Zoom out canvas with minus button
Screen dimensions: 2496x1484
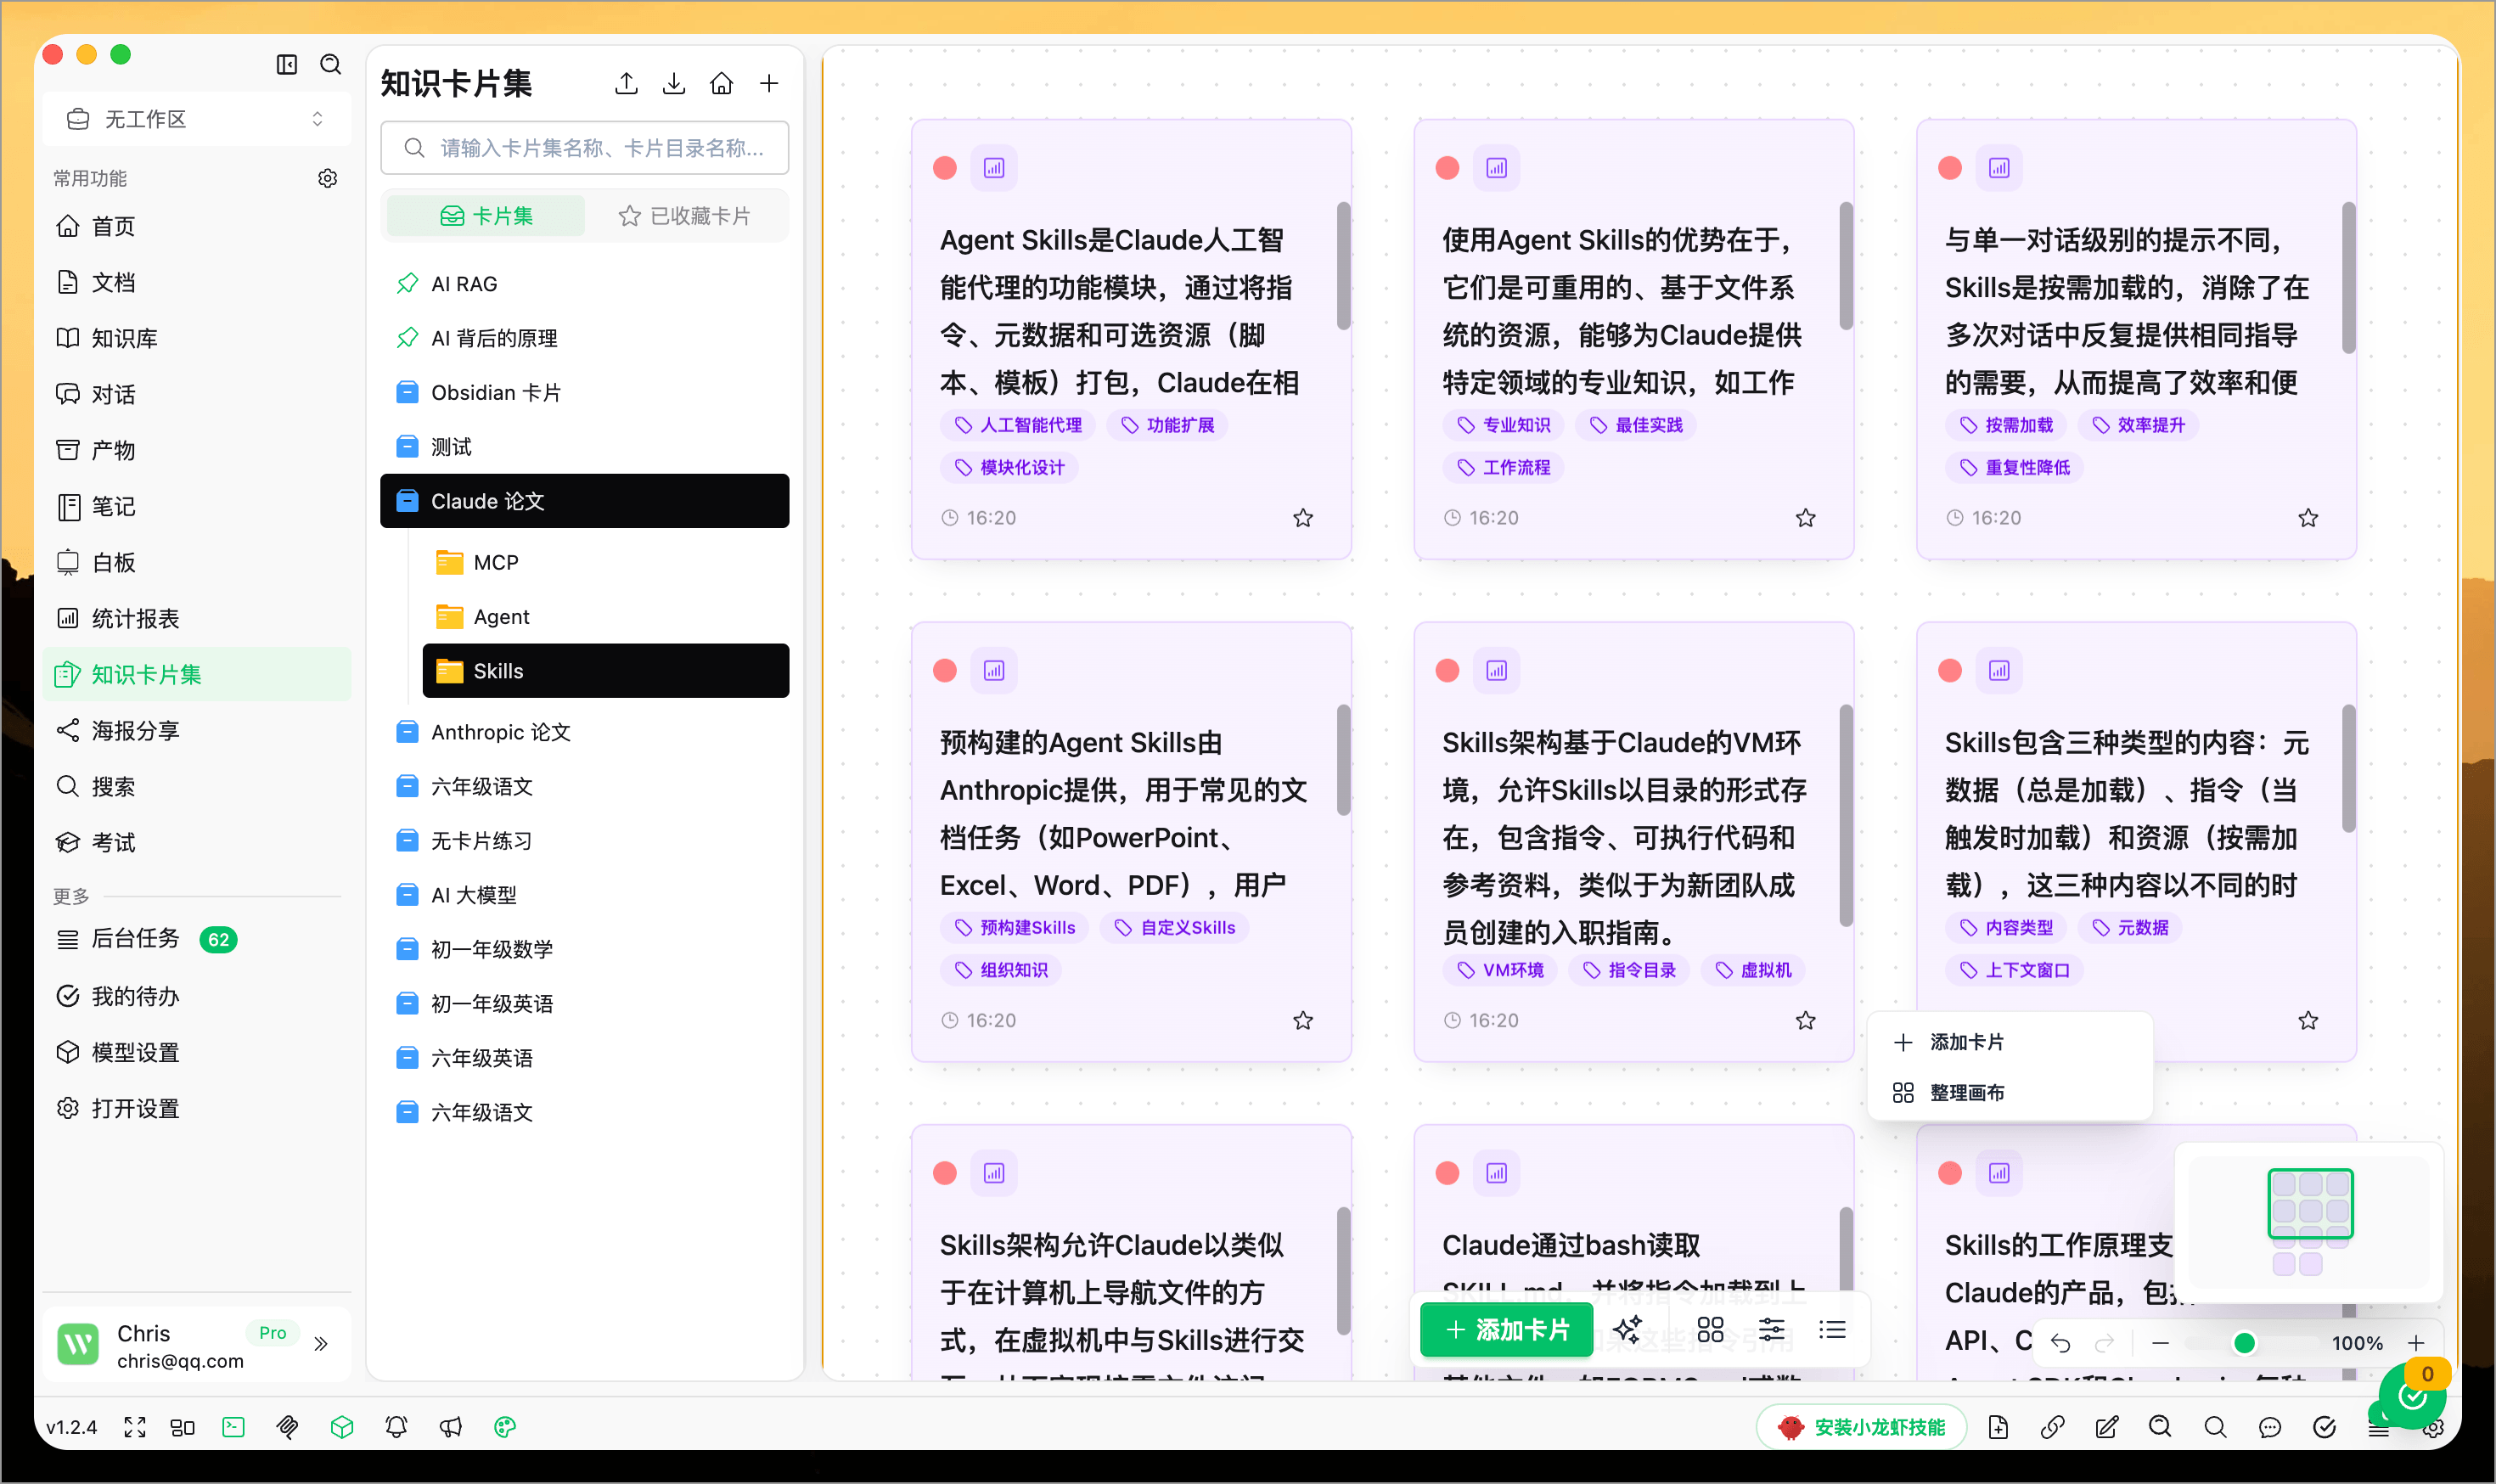click(2160, 1342)
